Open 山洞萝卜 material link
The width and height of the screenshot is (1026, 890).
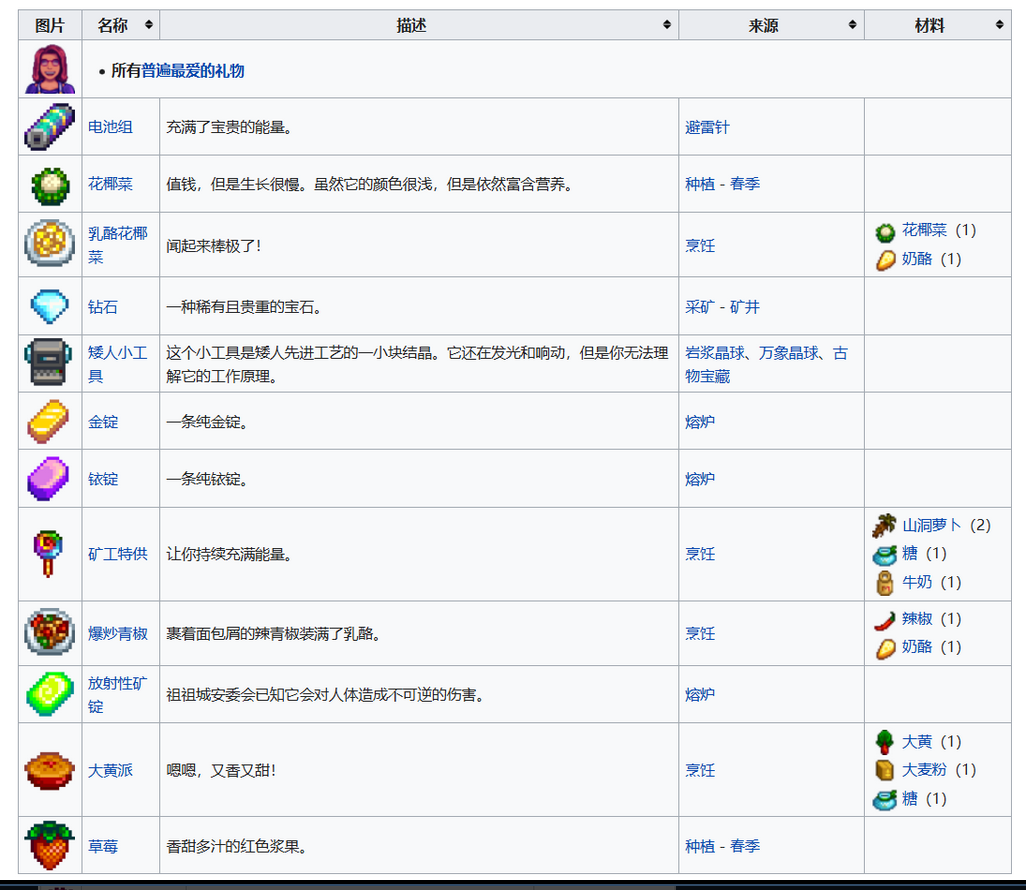pos(932,525)
